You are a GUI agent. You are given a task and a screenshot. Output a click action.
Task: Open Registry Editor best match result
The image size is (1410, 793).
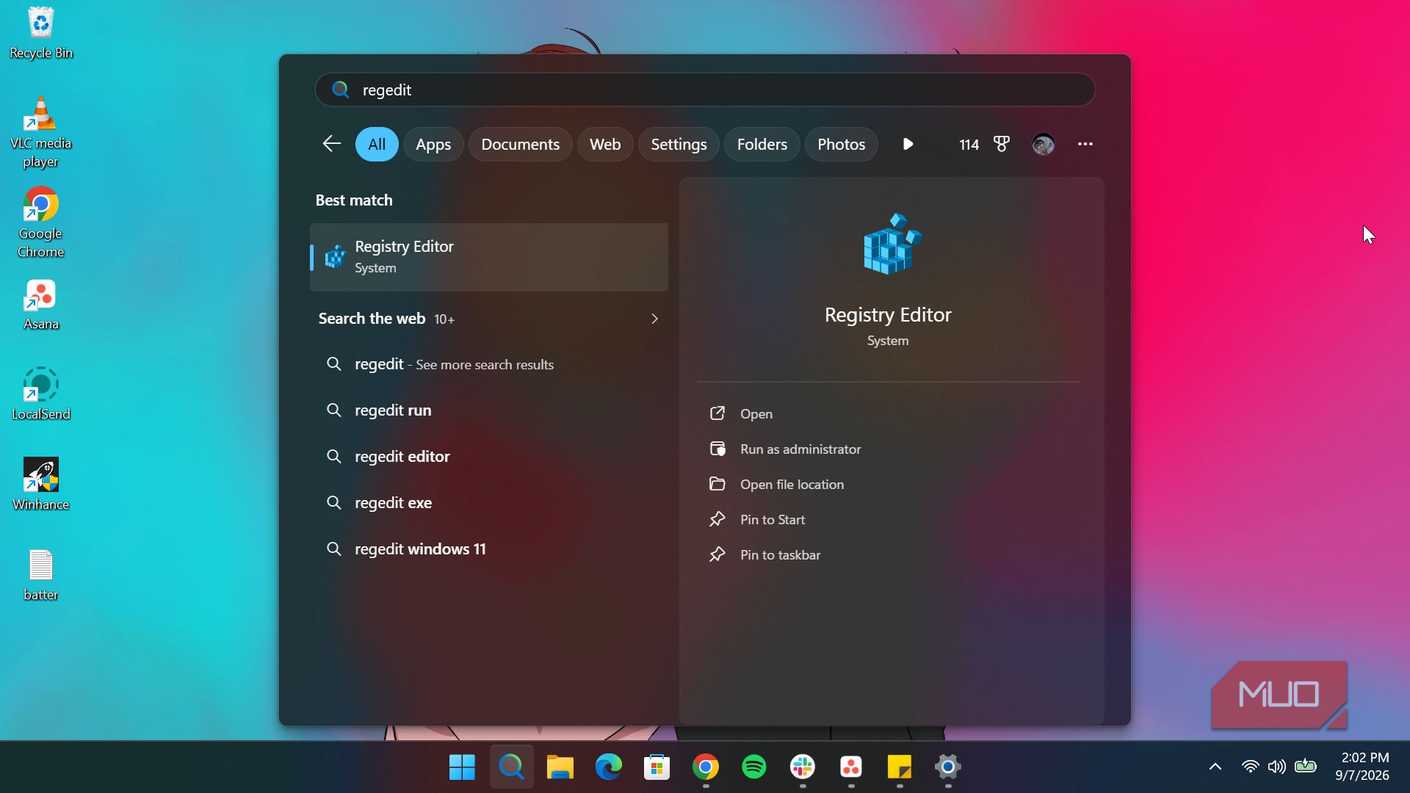pos(489,257)
